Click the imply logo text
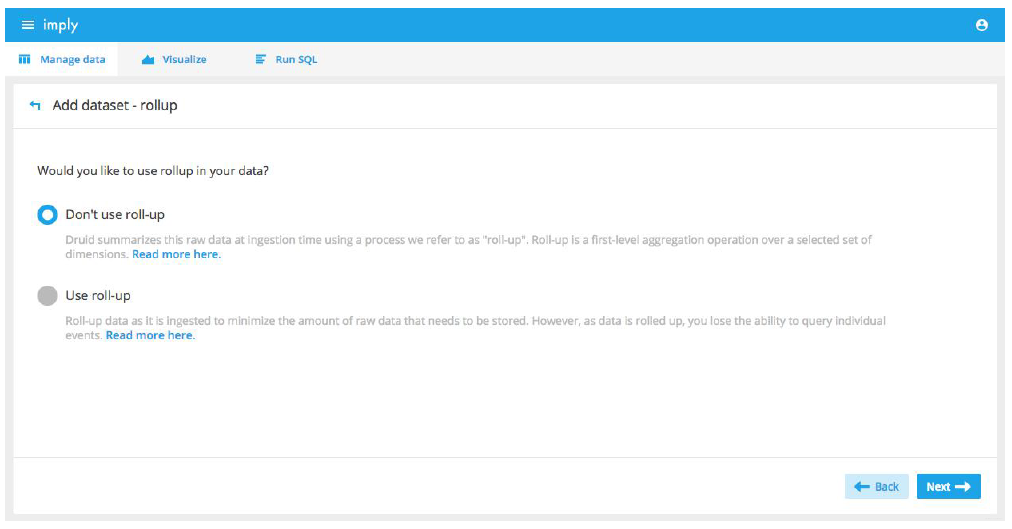The width and height of the screenshot is (1012, 529). [x=60, y=25]
